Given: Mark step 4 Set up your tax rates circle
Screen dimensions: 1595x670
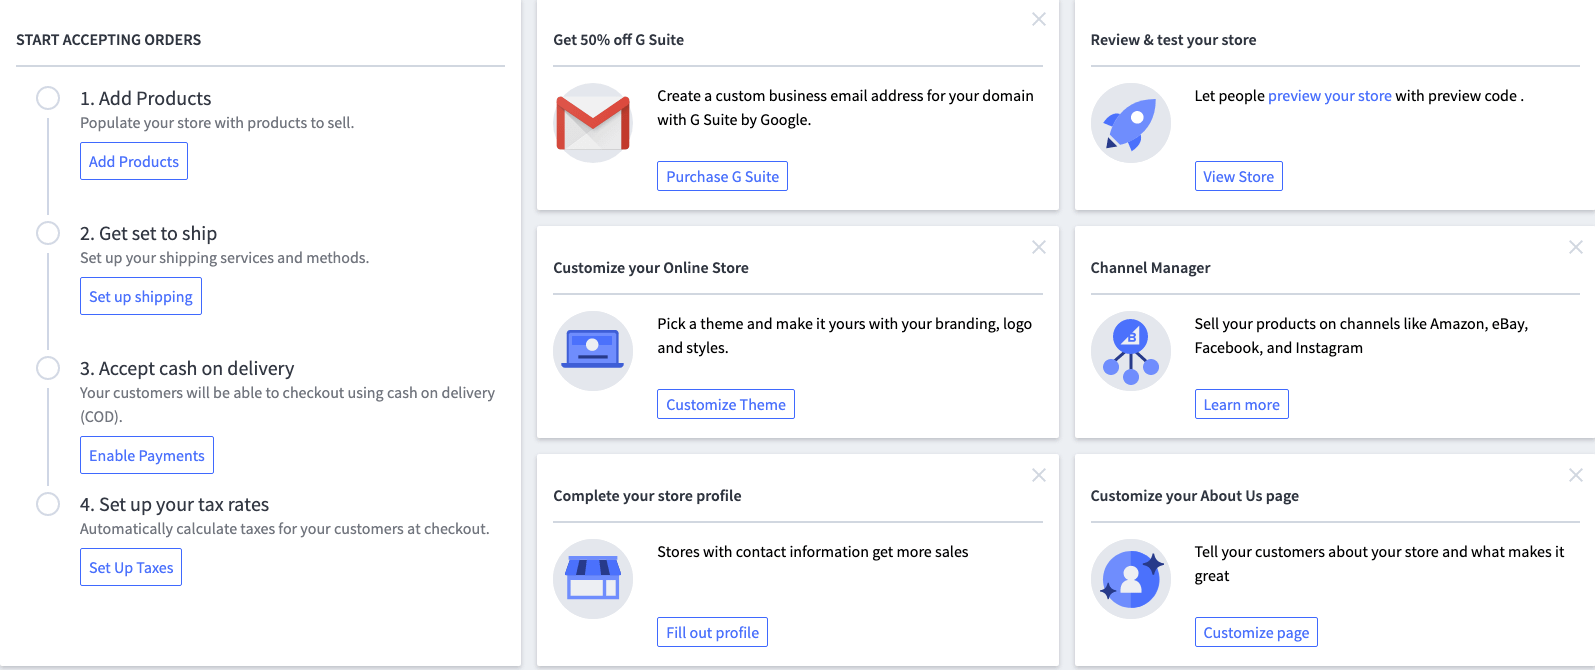Looking at the screenshot, I should tap(48, 504).
